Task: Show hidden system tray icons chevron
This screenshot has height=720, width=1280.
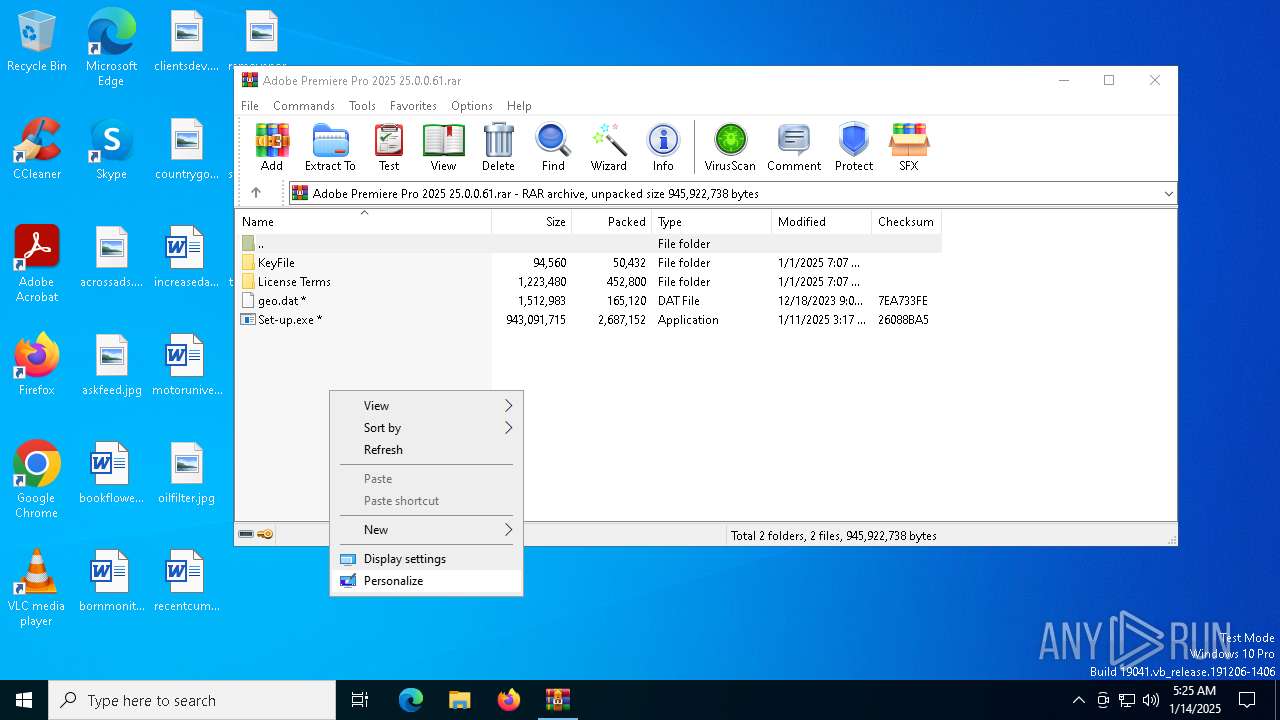Action: pos(1078,700)
